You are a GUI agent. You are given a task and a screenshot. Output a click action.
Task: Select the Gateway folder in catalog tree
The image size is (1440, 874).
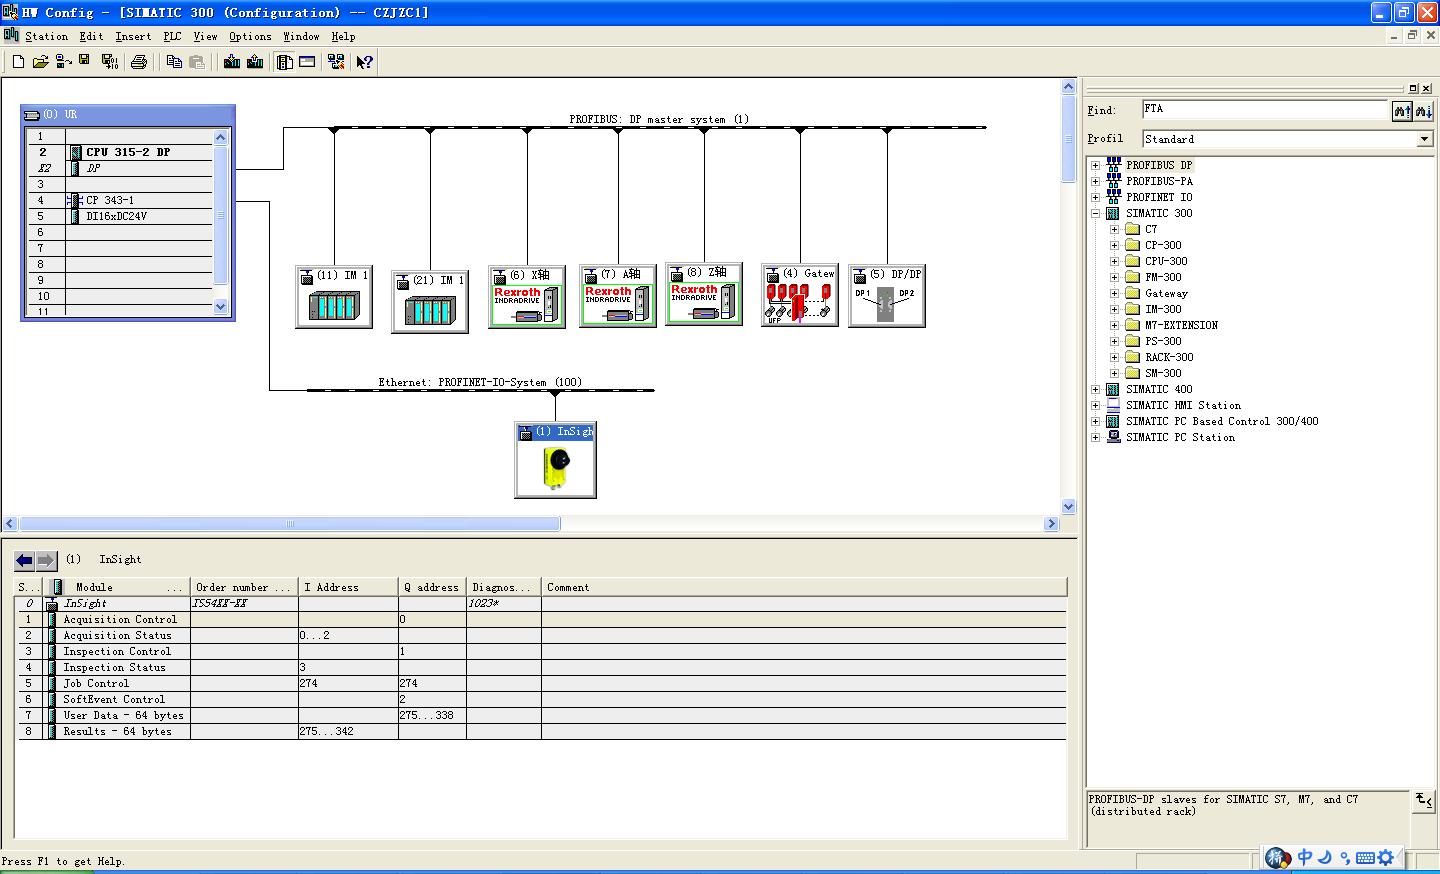coord(1166,293)
